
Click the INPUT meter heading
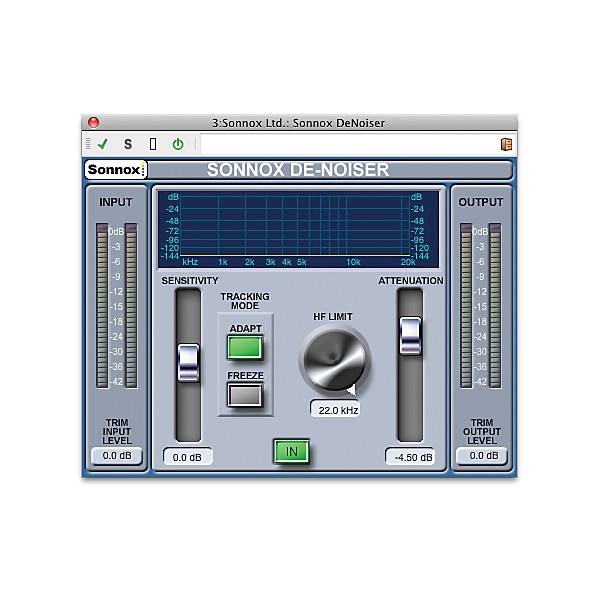click(116, 202)
